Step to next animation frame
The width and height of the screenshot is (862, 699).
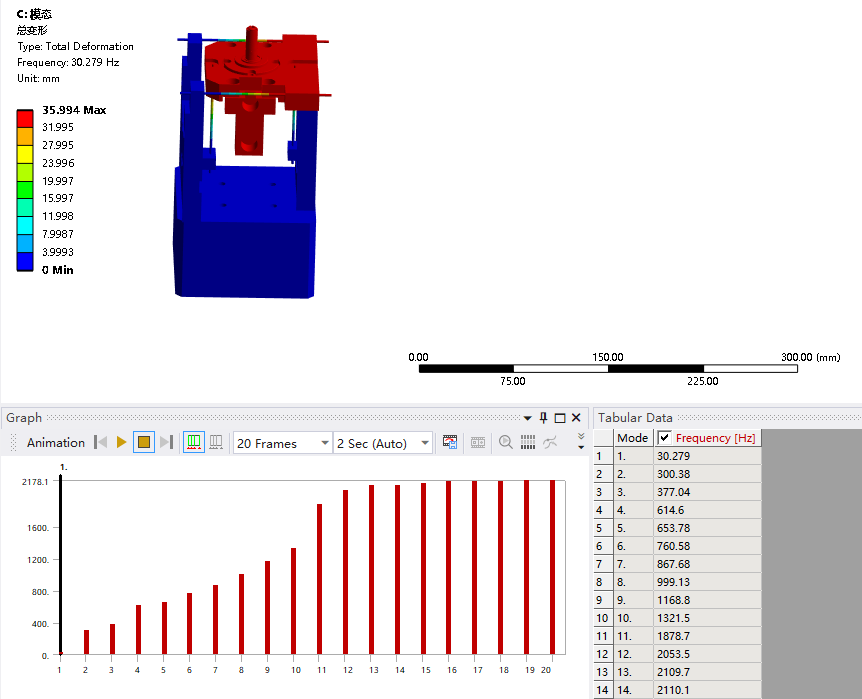pyautogui.click(x=167, y=442)
